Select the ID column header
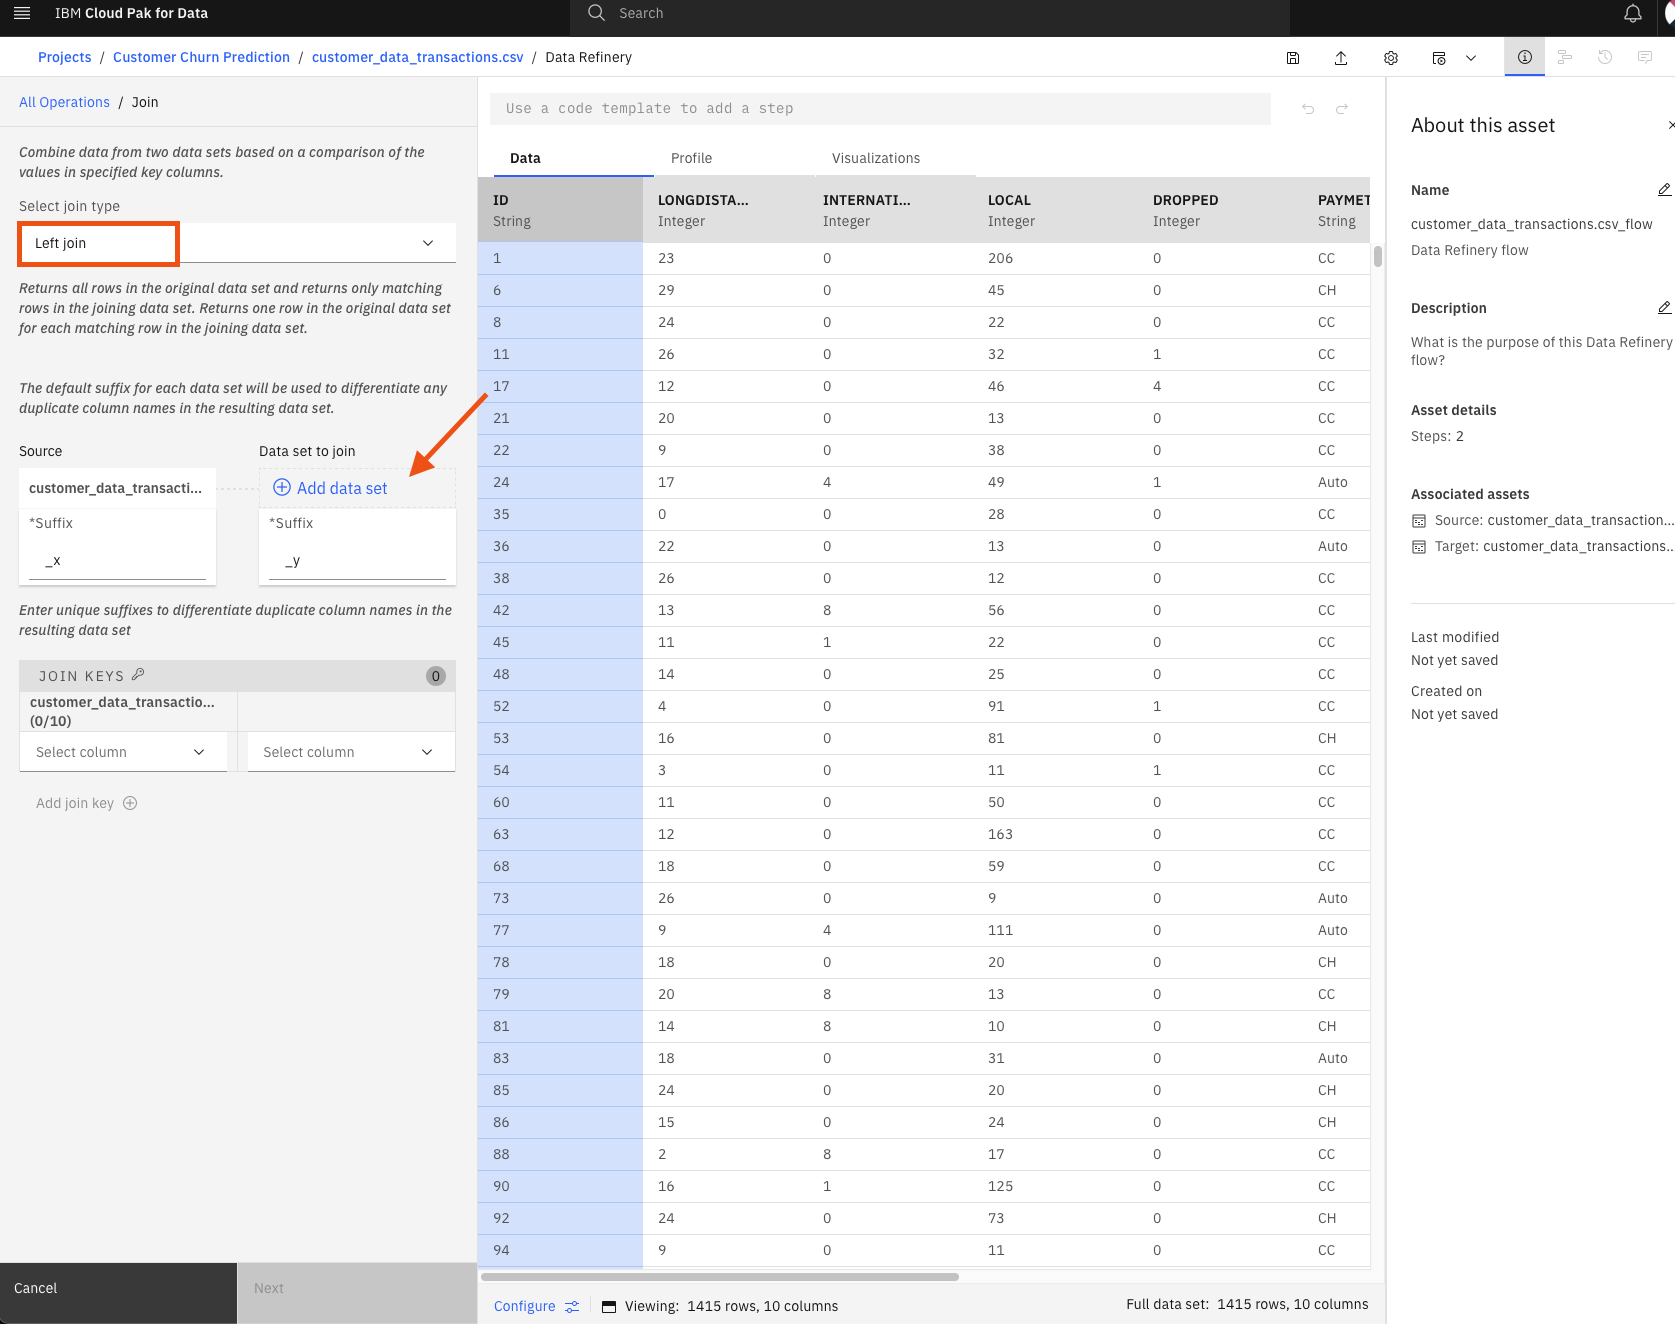This screenshot has height=1324, width=1675. (x=560, y=210)
